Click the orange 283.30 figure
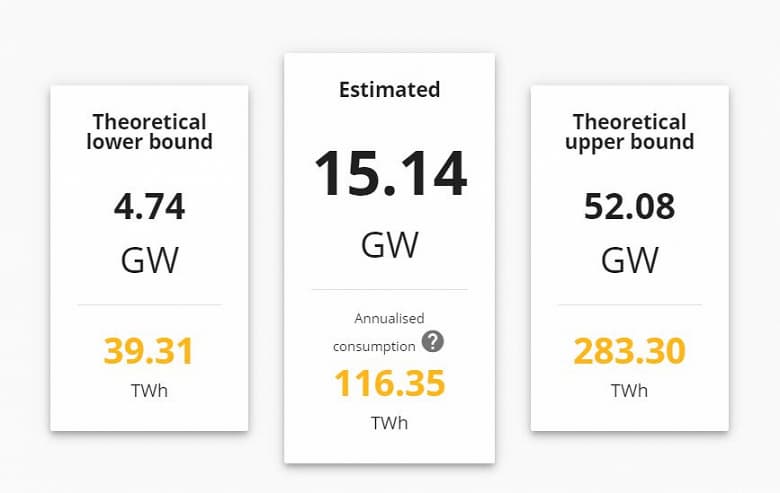The image size is (780, 493). coord(630,351)
